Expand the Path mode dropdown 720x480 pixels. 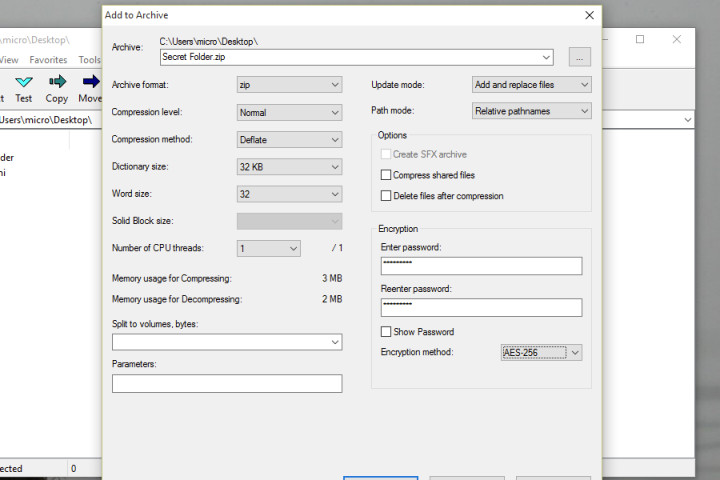(x=531, y=111)
